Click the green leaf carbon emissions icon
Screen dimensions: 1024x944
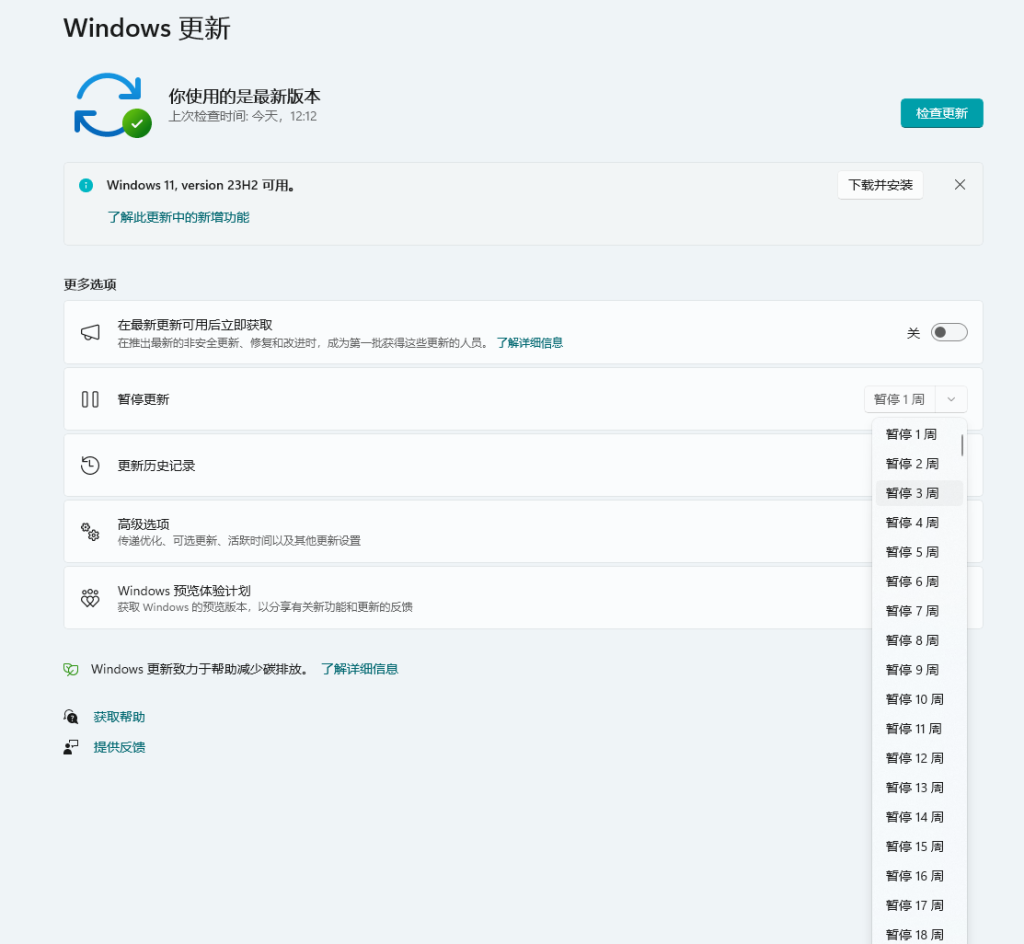click(x=71, y=669)
